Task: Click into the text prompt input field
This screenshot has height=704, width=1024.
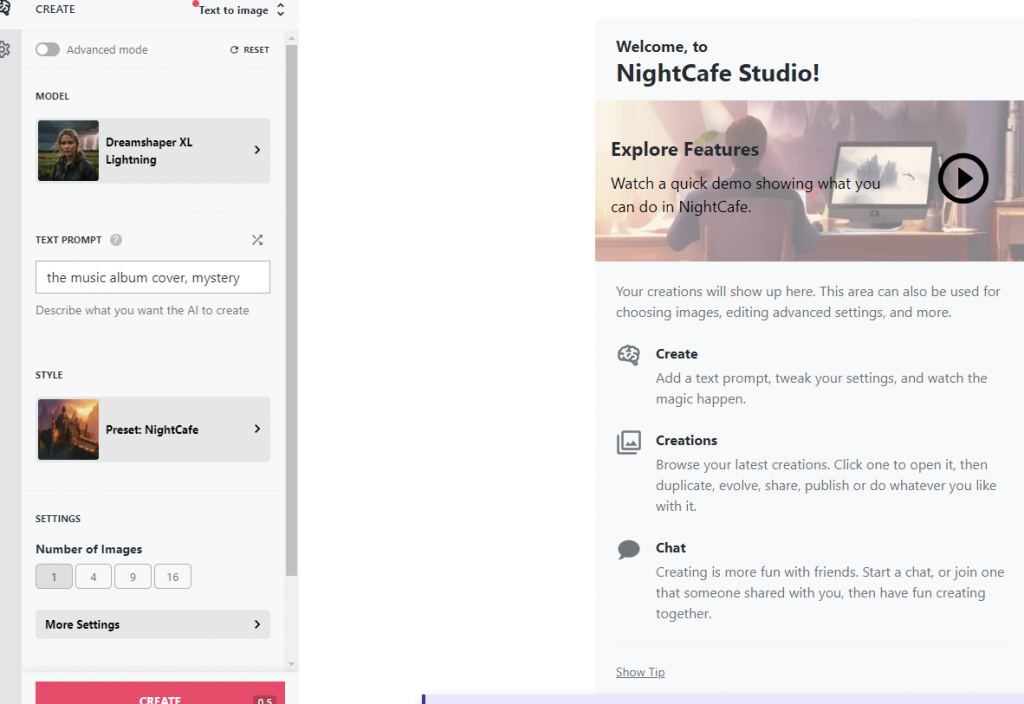Action: (x=153, y=277)
